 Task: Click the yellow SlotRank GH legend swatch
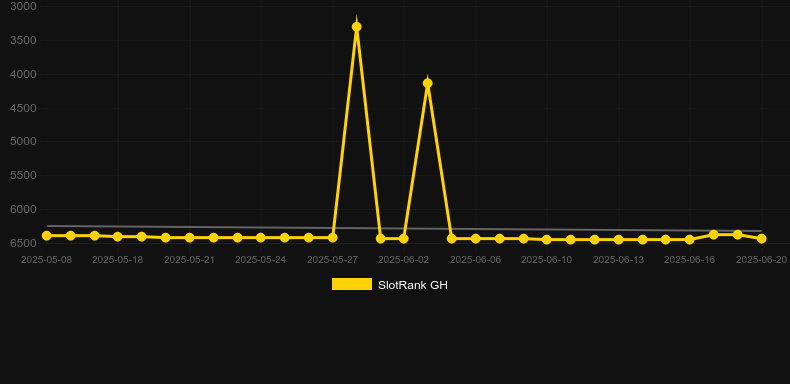click(352, 284)
